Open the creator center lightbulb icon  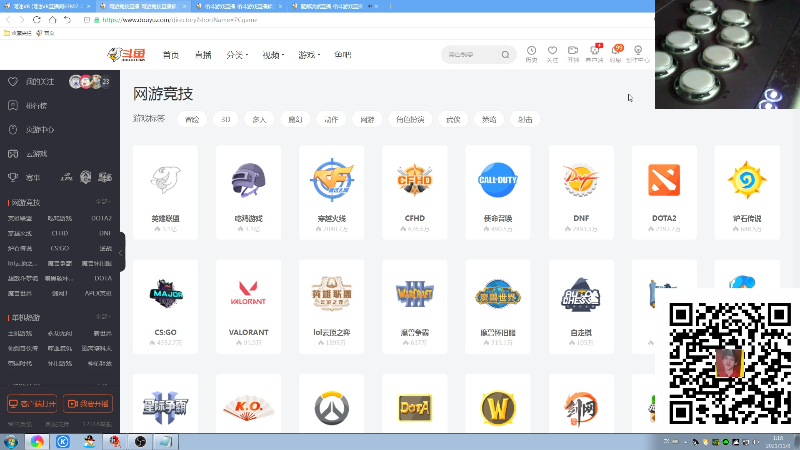638,54
